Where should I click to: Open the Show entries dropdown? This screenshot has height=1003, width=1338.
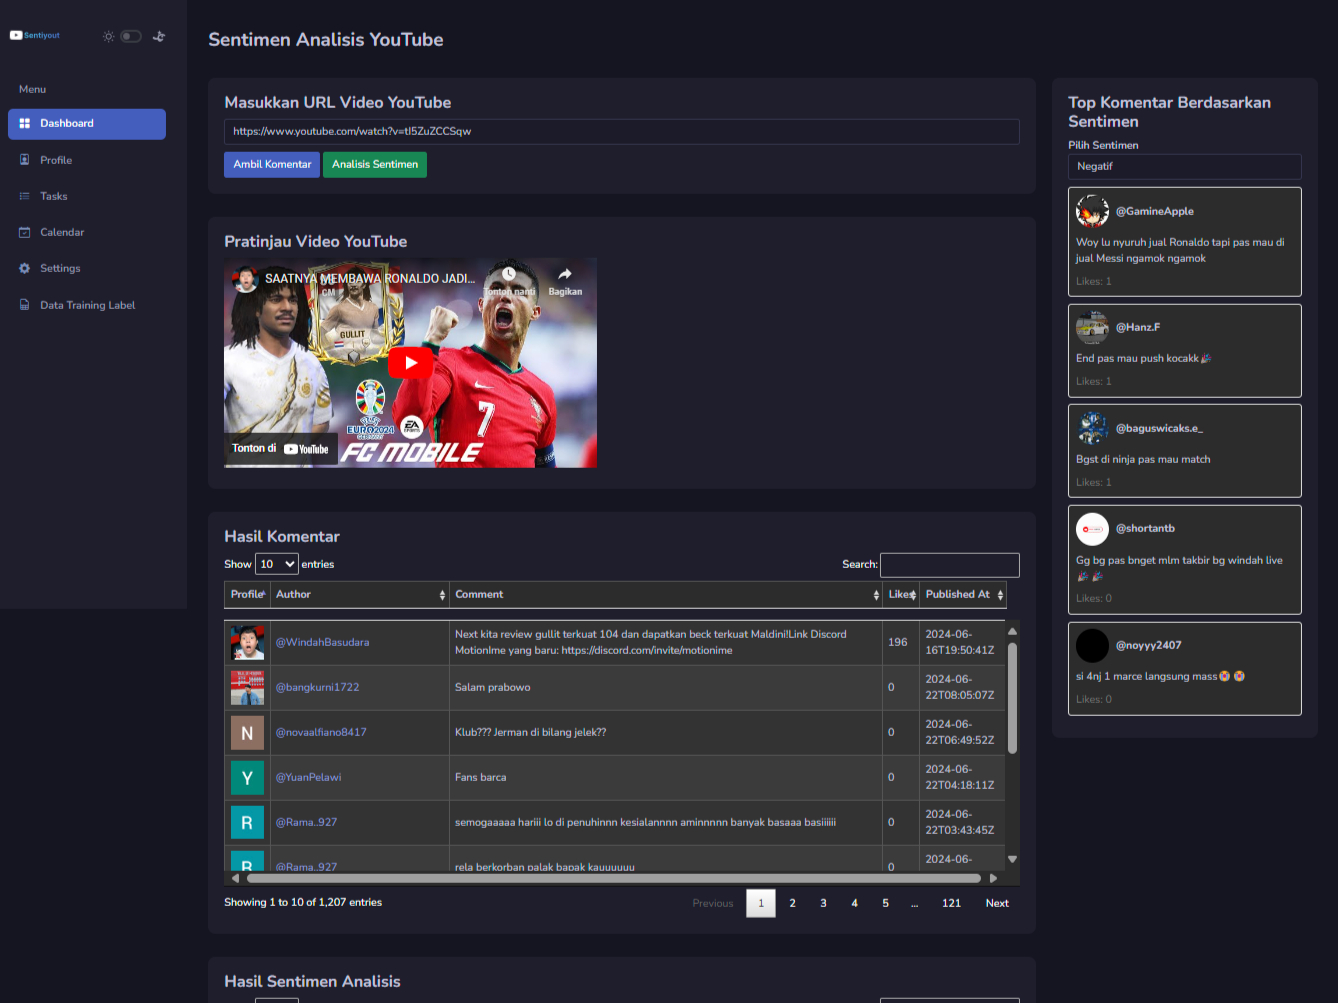point(277,564)
